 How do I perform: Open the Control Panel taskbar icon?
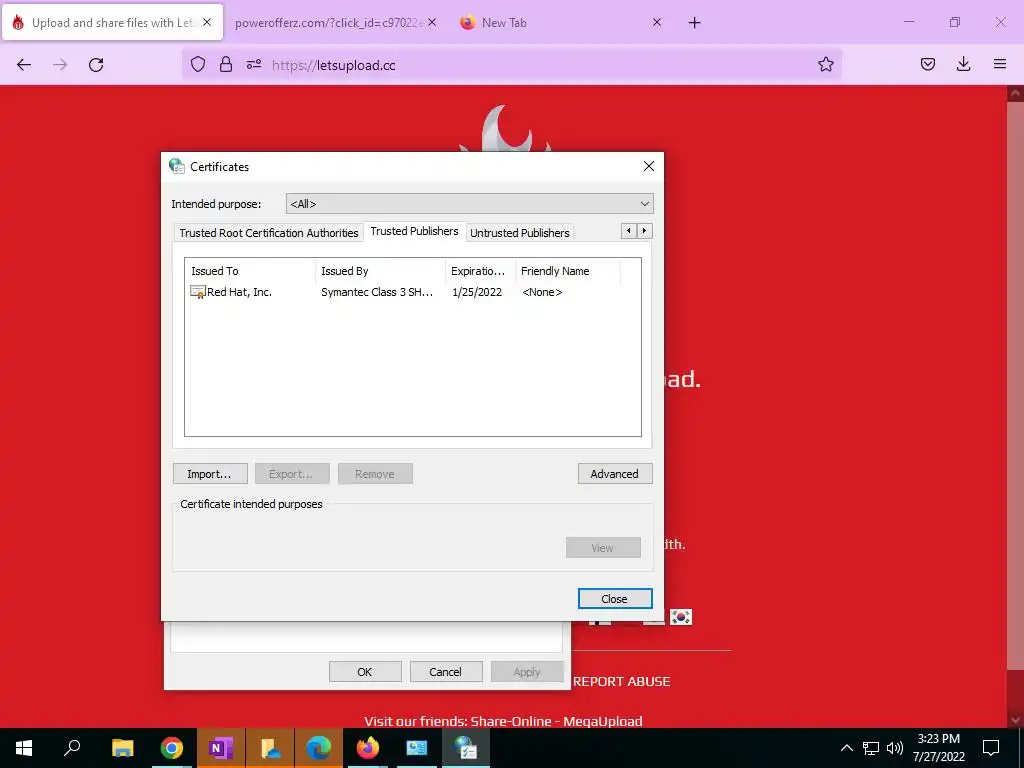(417, 748)
